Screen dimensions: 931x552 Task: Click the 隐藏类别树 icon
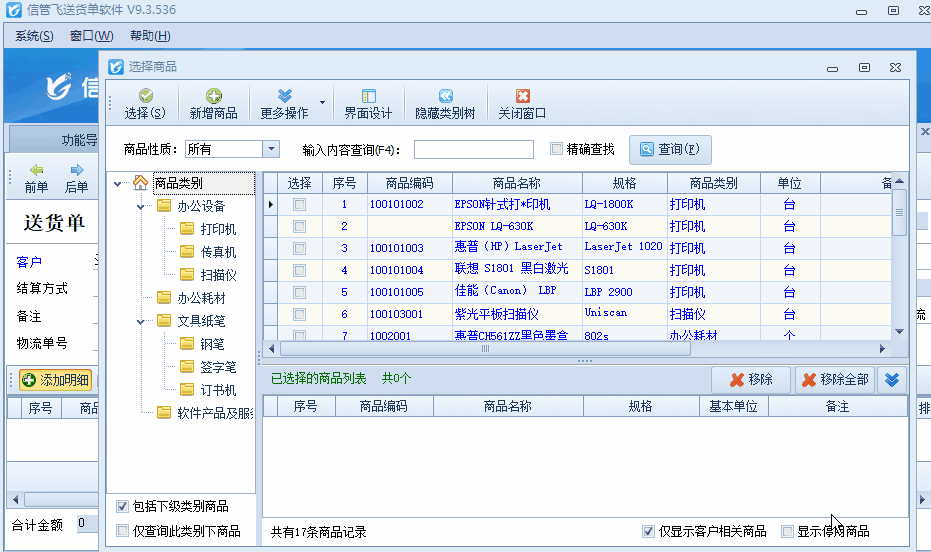445,96
